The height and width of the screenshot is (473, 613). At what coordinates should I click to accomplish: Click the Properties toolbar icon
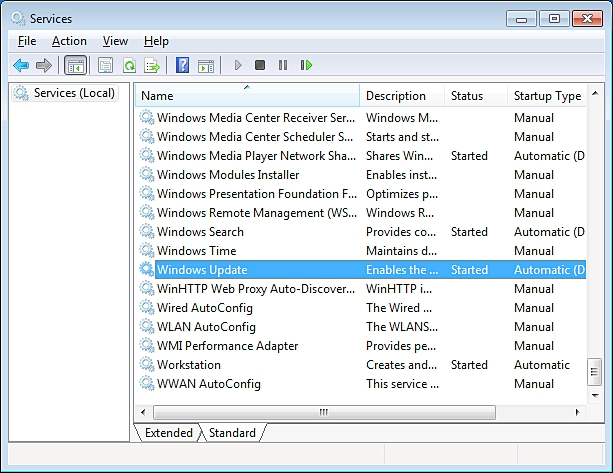[105, 66]
